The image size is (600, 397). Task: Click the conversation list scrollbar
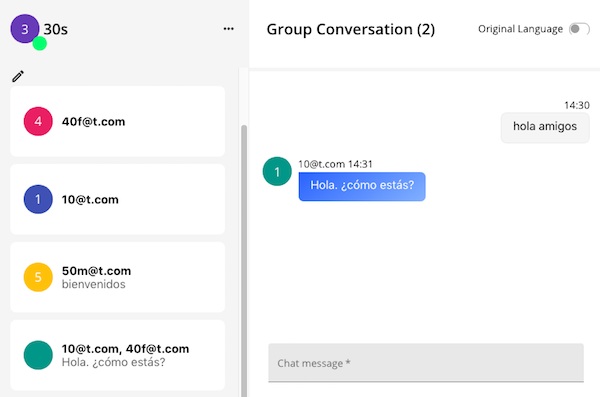pos(244,260)
